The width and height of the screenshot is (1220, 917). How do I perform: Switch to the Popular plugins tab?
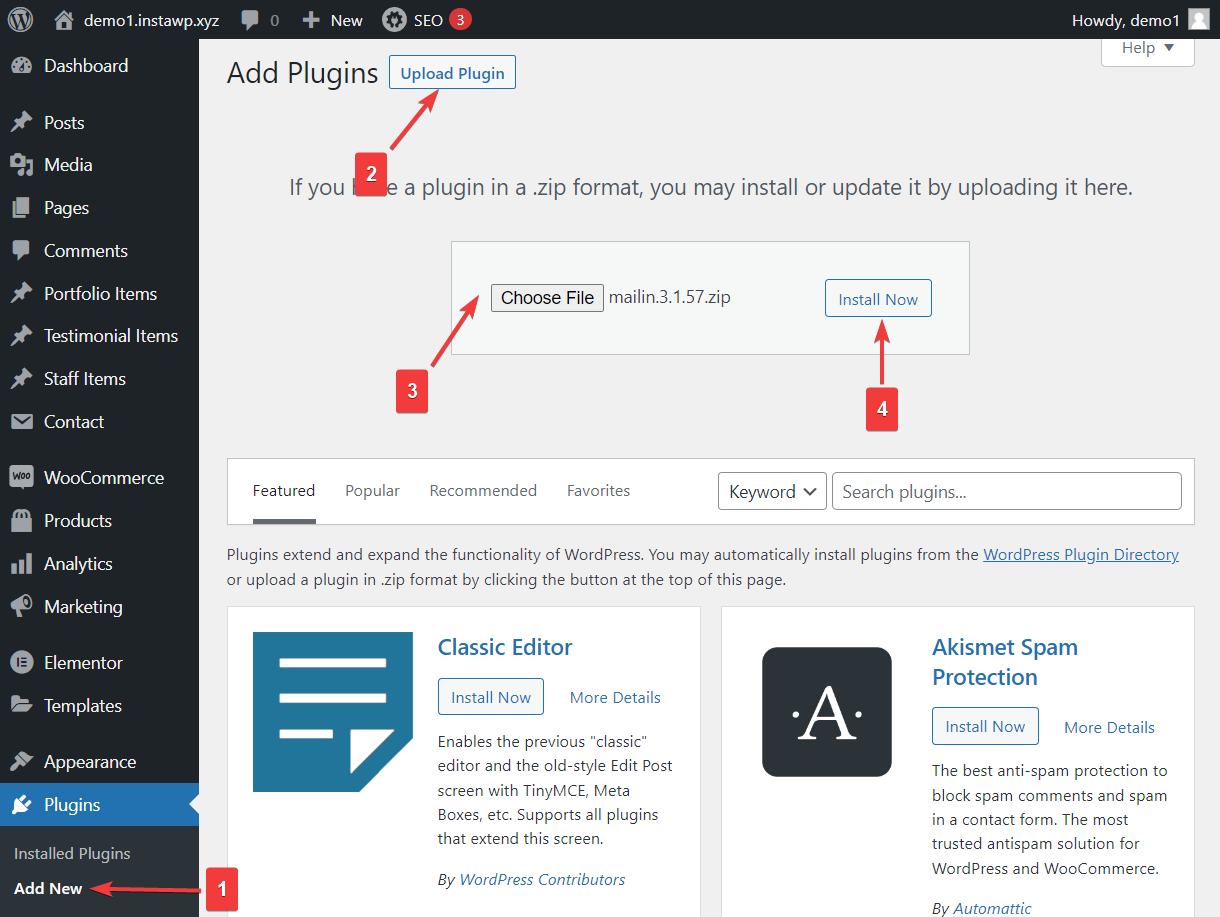pyautogui.click(x=372, y=490)
